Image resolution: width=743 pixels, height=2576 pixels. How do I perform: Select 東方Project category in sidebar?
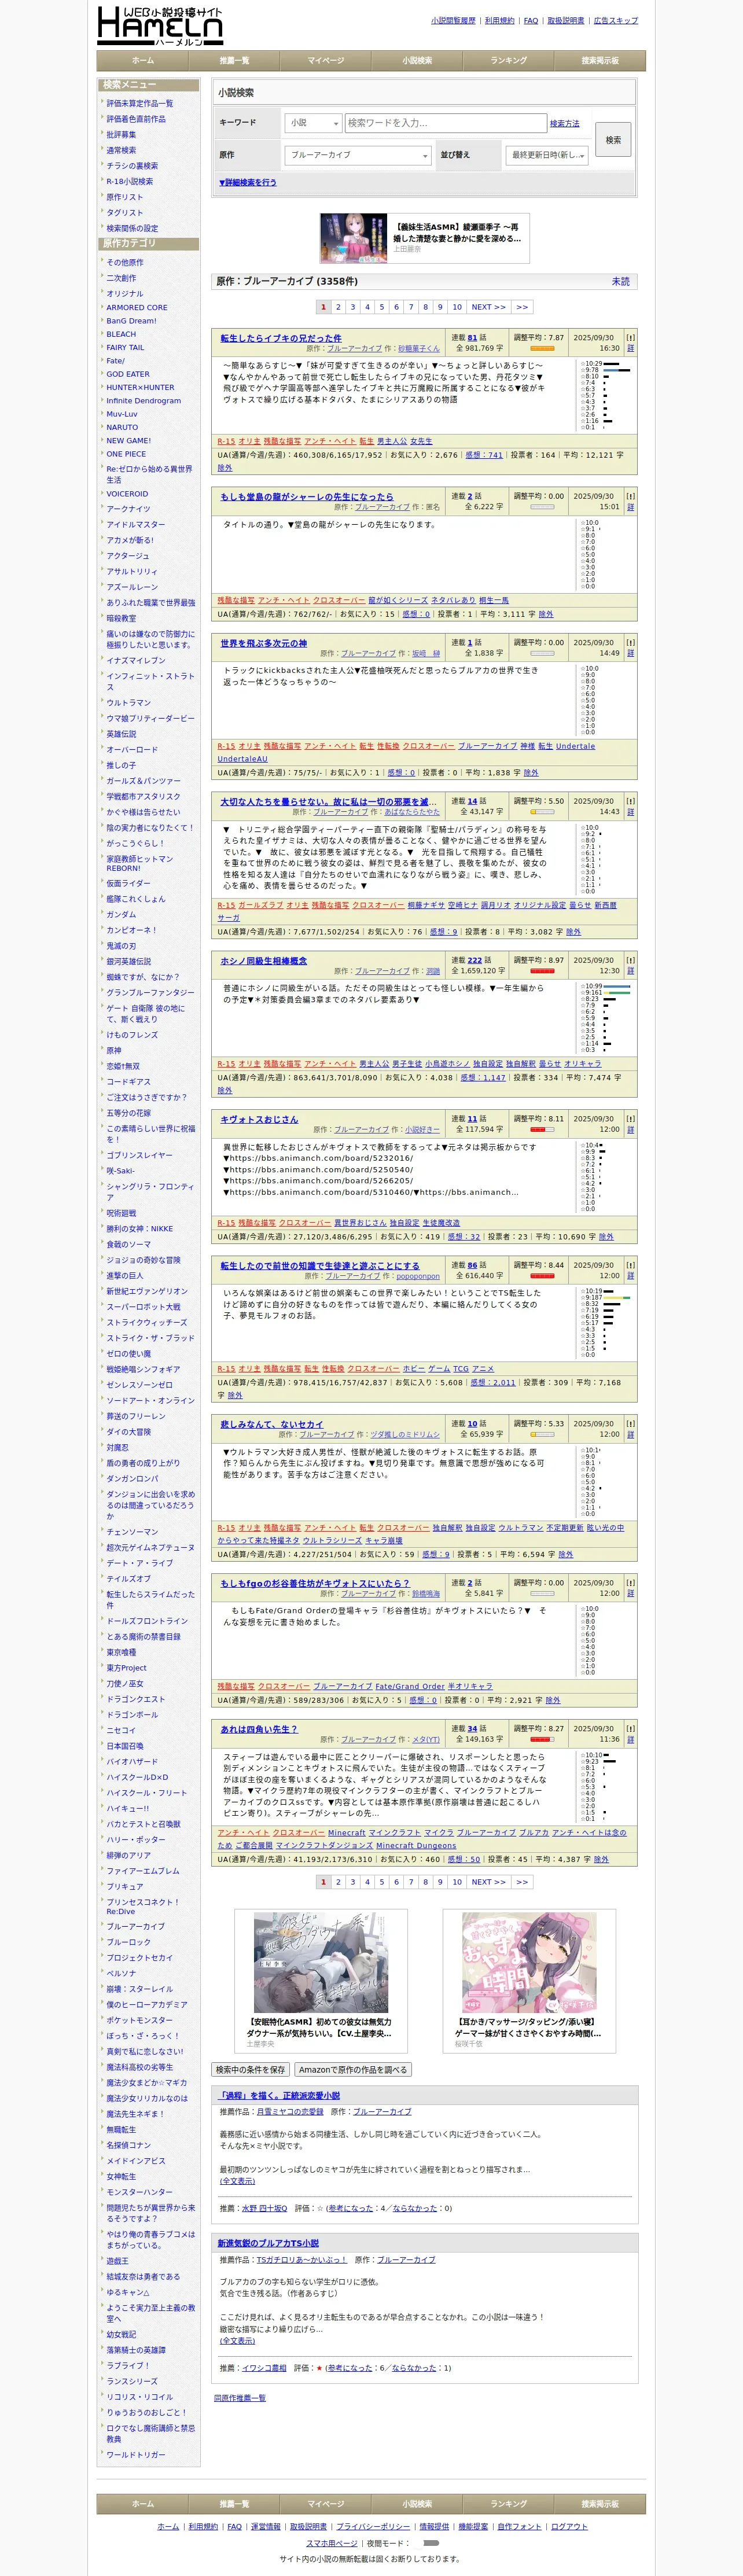(x=127, y=1668)
